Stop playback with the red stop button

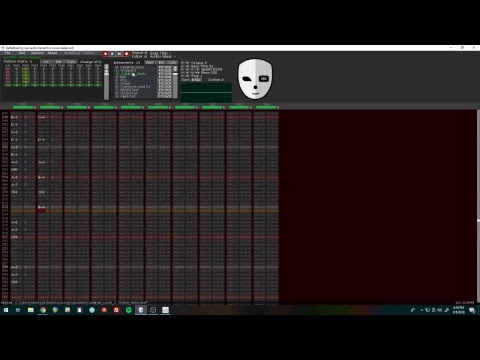tap(105, 54)
